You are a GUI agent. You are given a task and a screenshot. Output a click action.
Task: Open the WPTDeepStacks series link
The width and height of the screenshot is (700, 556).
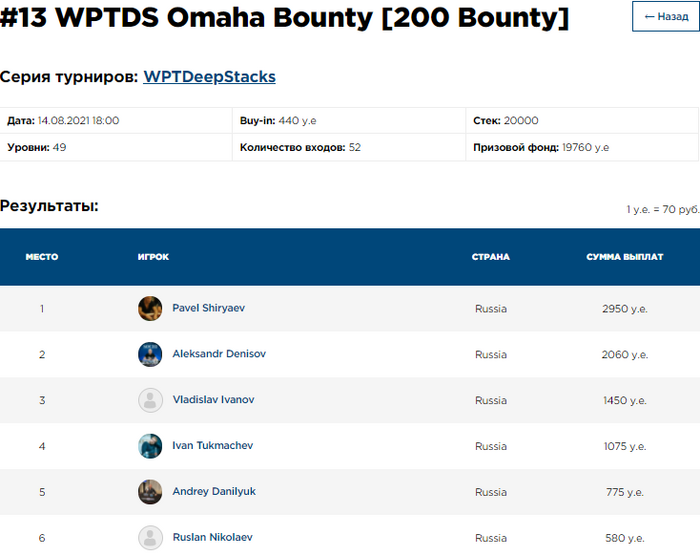(209, 76)
